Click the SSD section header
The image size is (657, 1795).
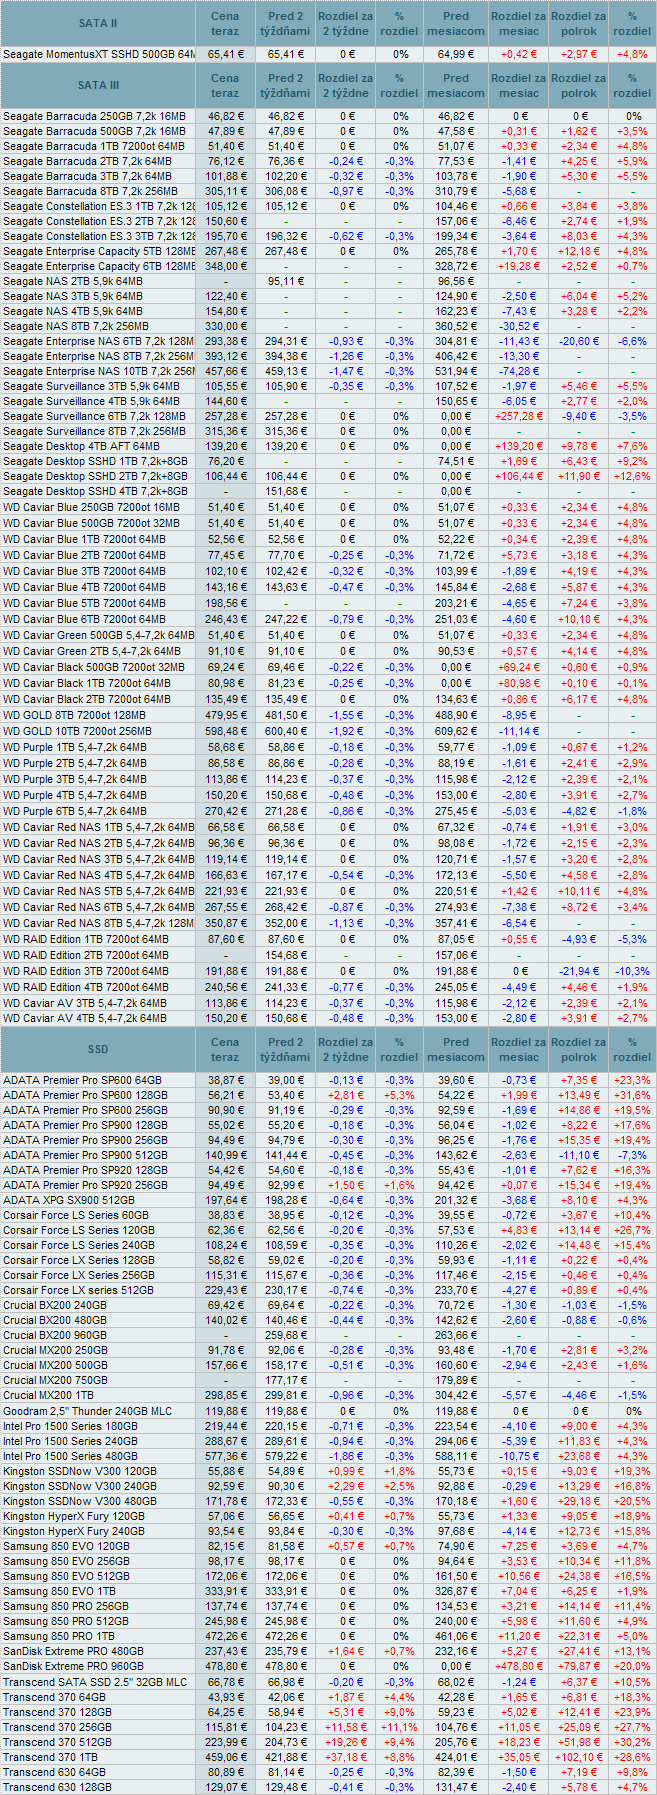coord(98,1049)
